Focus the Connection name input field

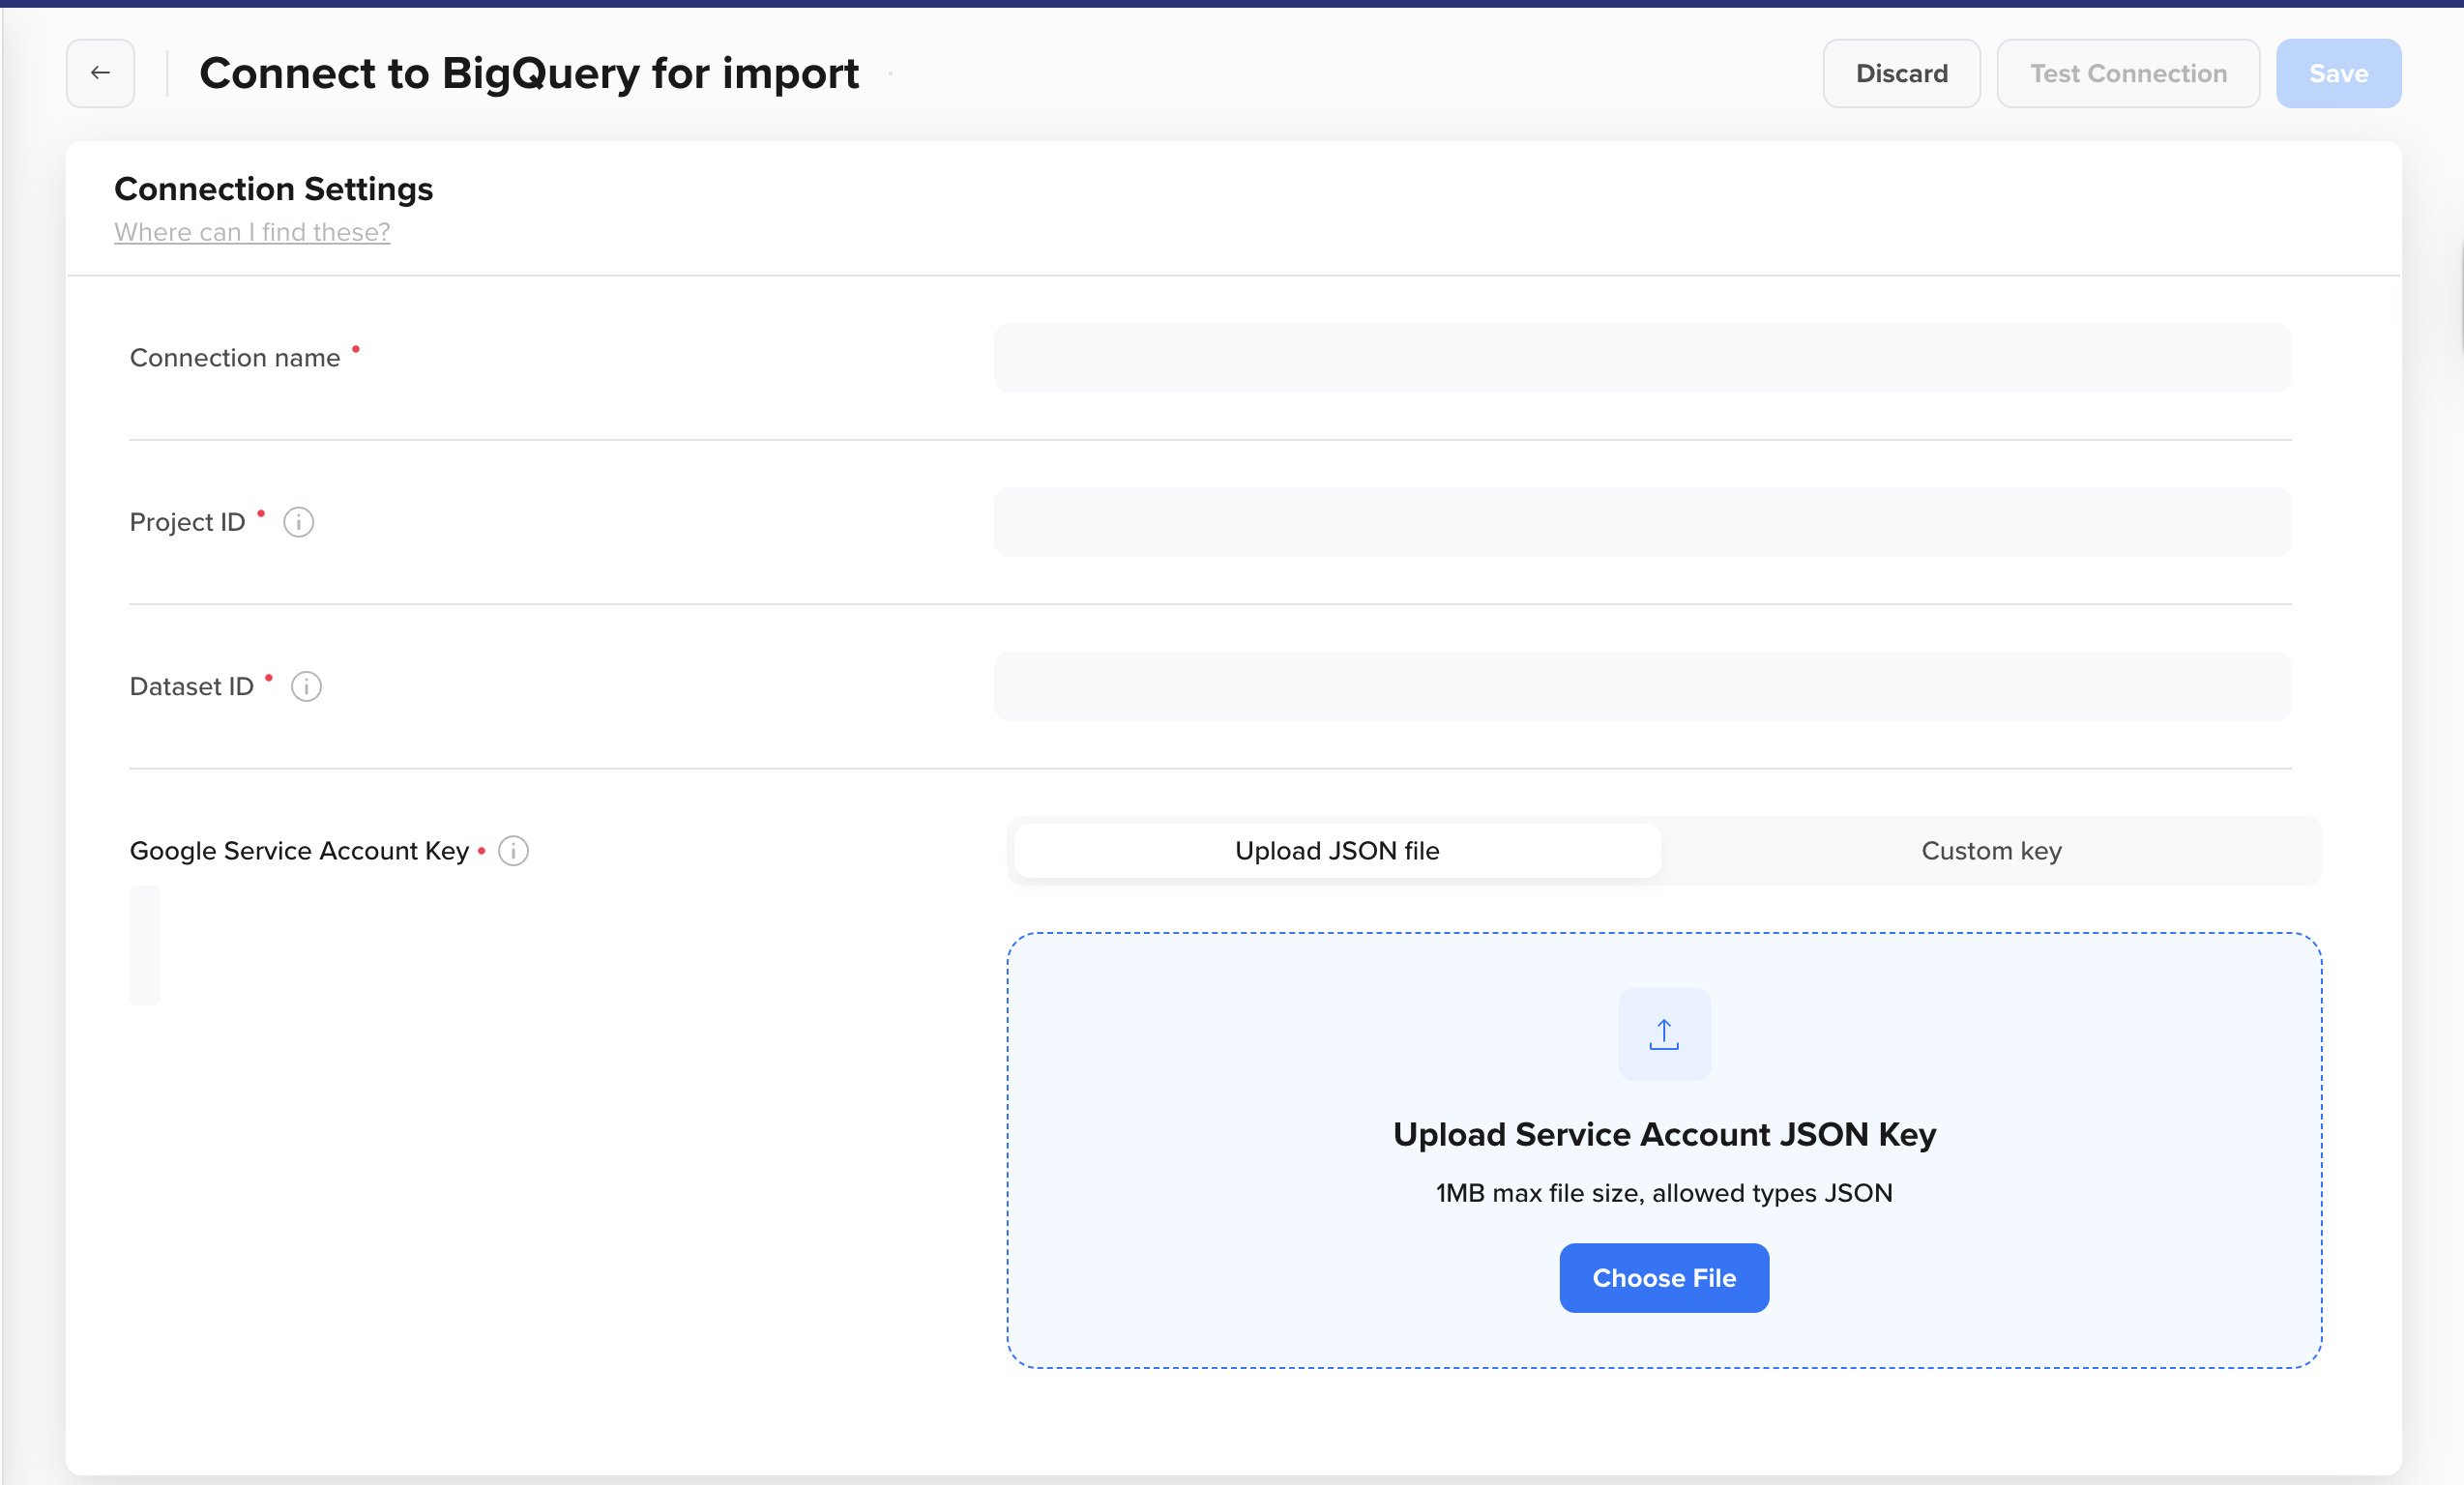[1642, 358]
